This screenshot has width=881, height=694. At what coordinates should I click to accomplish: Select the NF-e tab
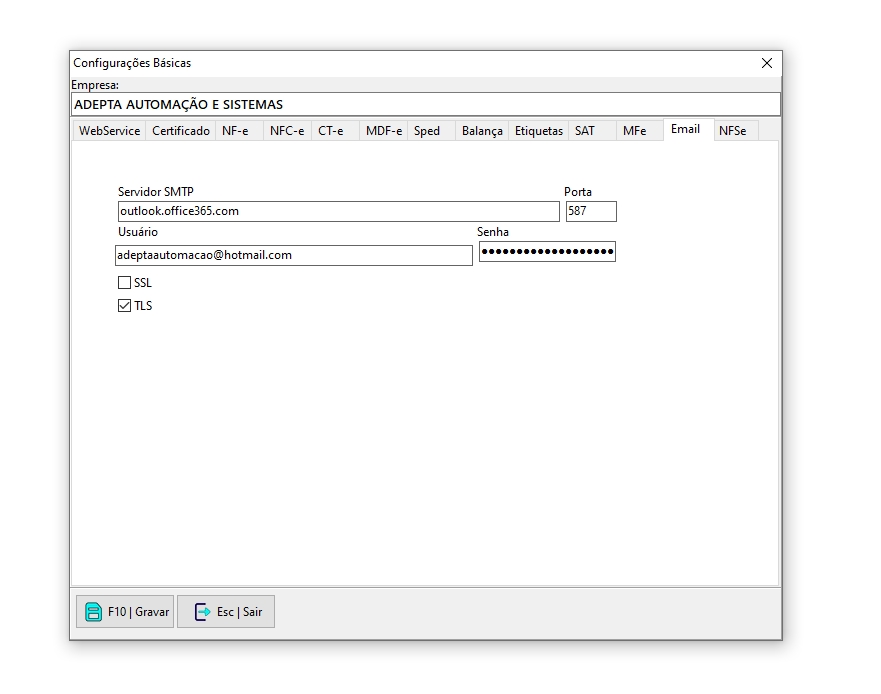coord(236,131)
